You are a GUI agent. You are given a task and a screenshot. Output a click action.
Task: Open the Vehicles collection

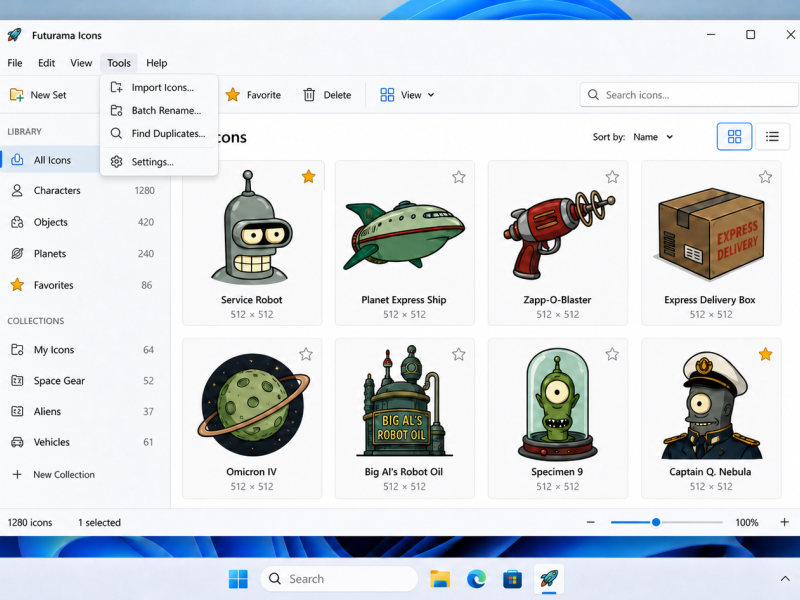83,442
